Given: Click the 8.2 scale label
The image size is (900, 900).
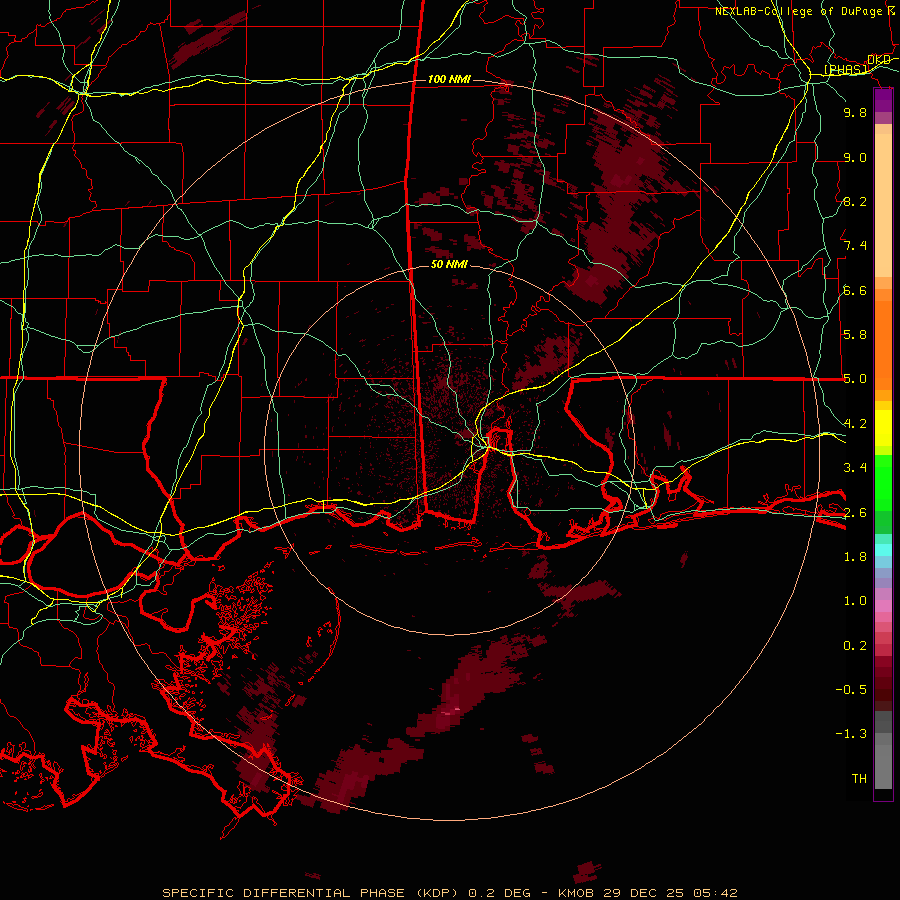Looking at the screenshot, I should click(x=855, y=201).
